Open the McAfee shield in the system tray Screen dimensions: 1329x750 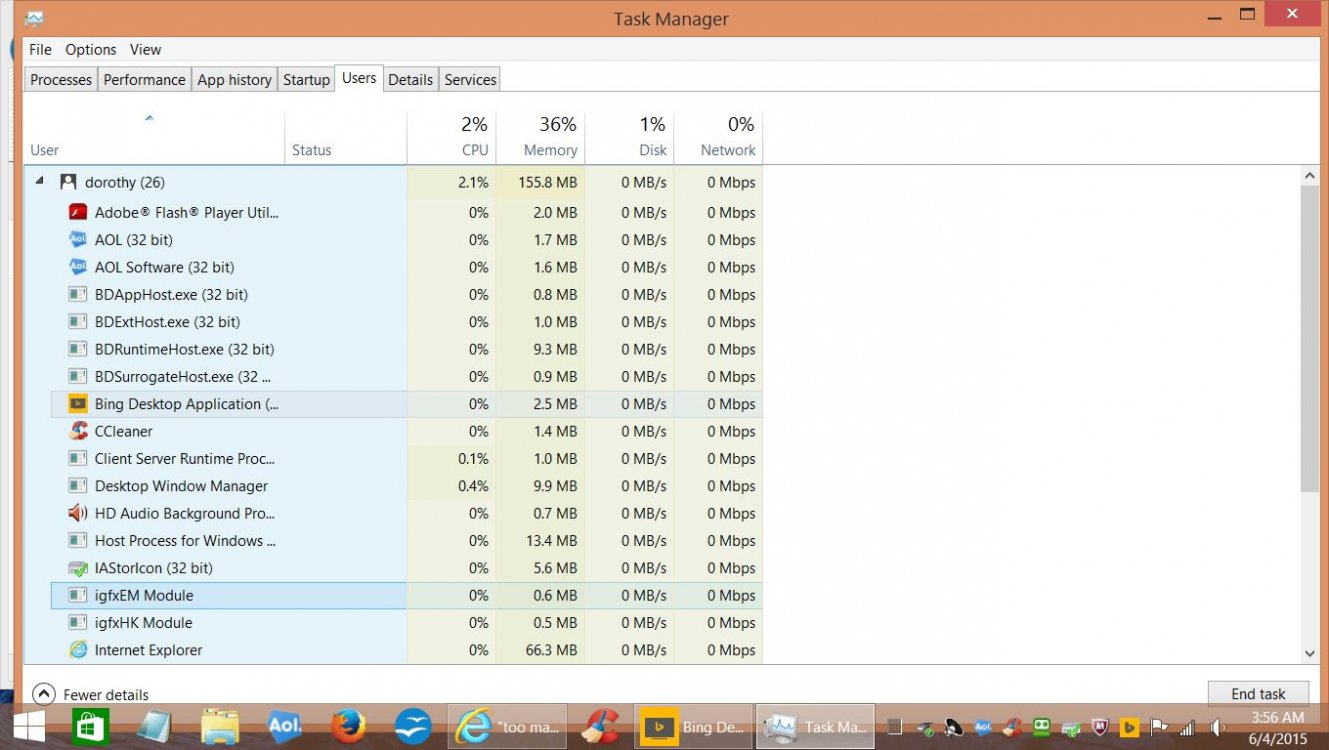point(1100,728)
